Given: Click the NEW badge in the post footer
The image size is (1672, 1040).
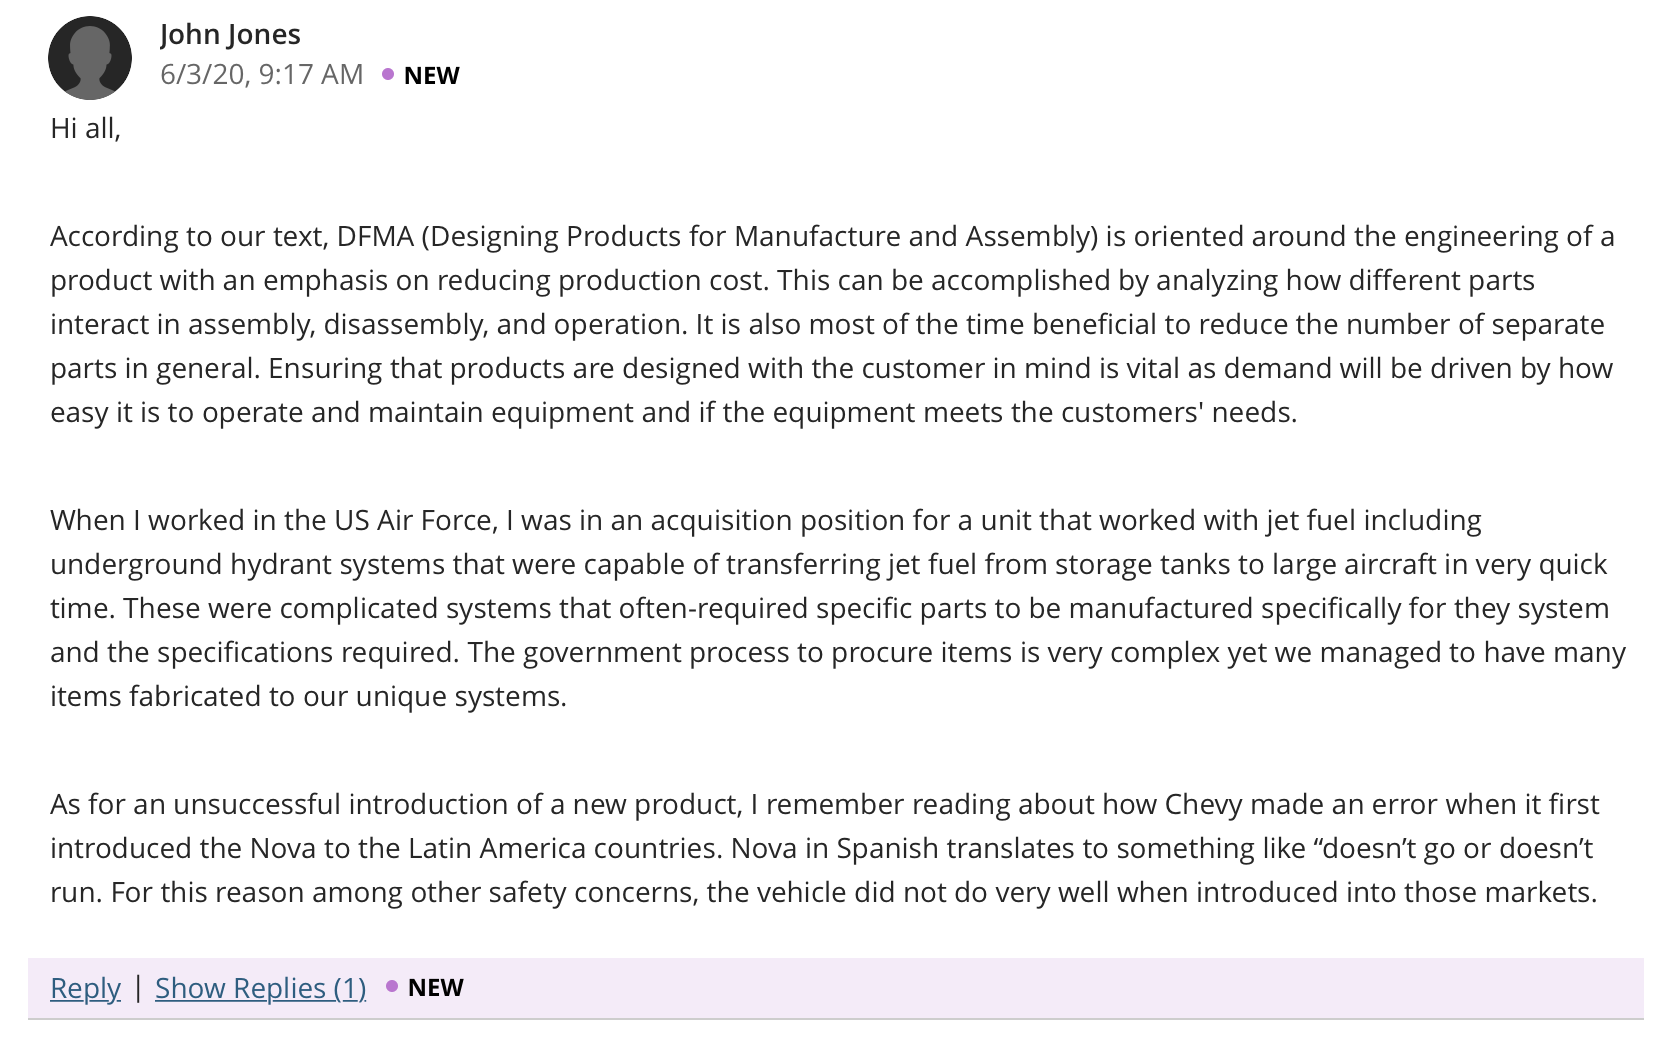Looking at the screenshot, I should coord(436,987).
